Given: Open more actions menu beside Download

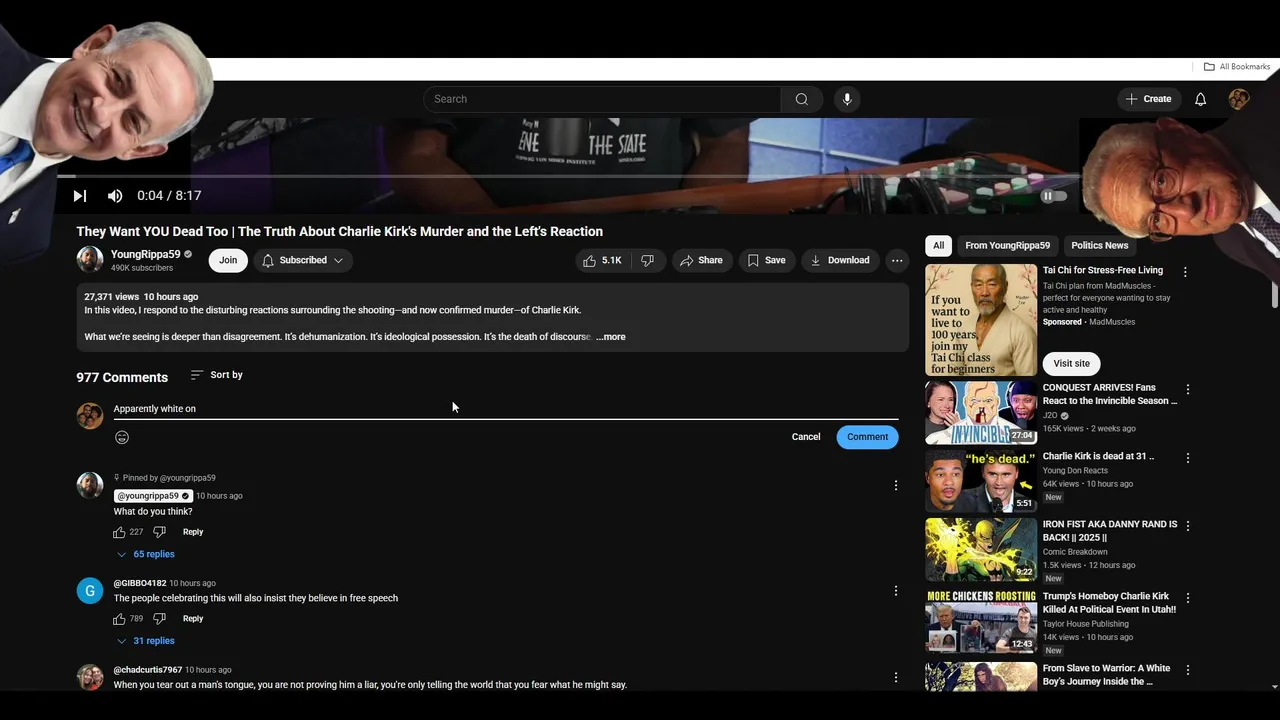Looking at the screenshot, I should pyautogui.click(x=897, y=260).
